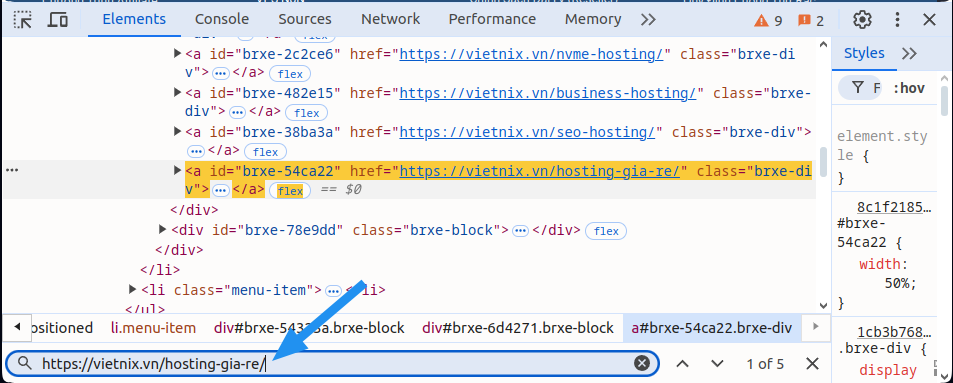Expand the li menu-item node
Screen dimensions: 953x383
tap(132, 289)
